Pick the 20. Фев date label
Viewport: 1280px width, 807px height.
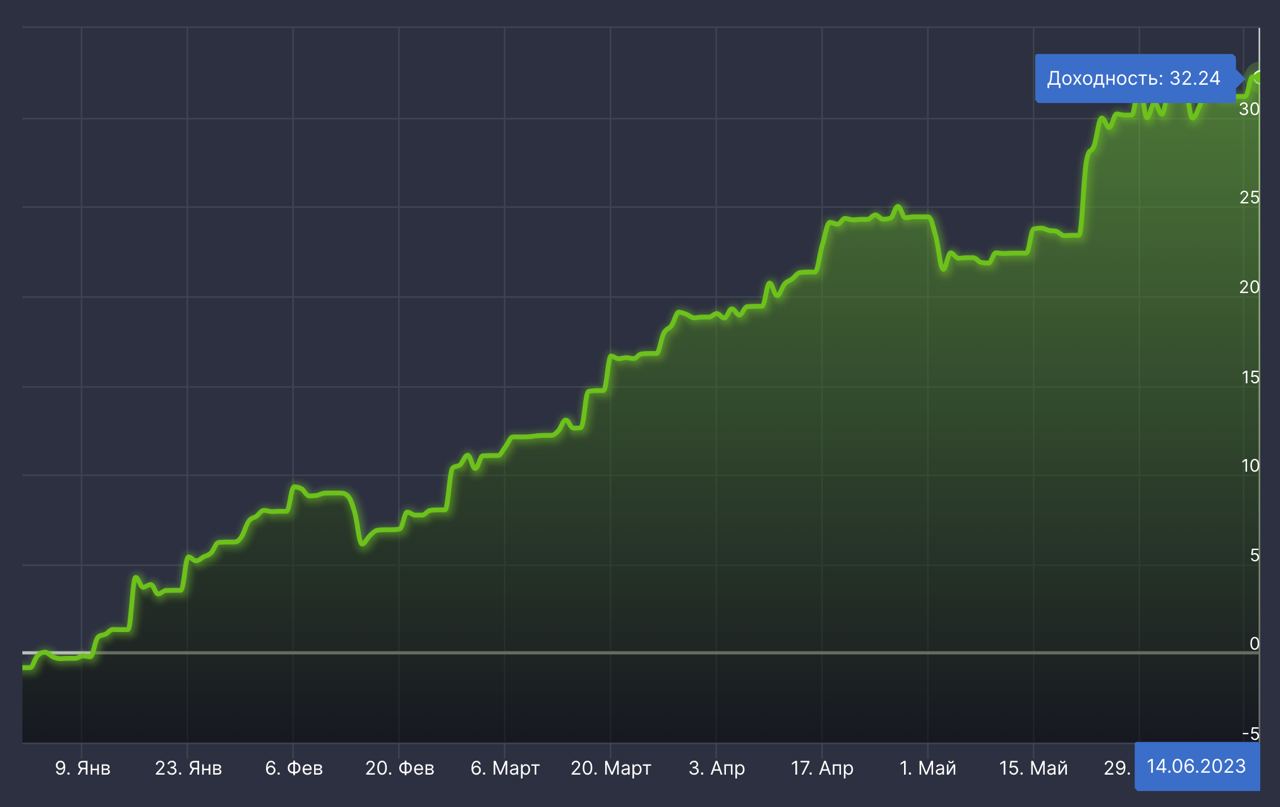point(400,768)
